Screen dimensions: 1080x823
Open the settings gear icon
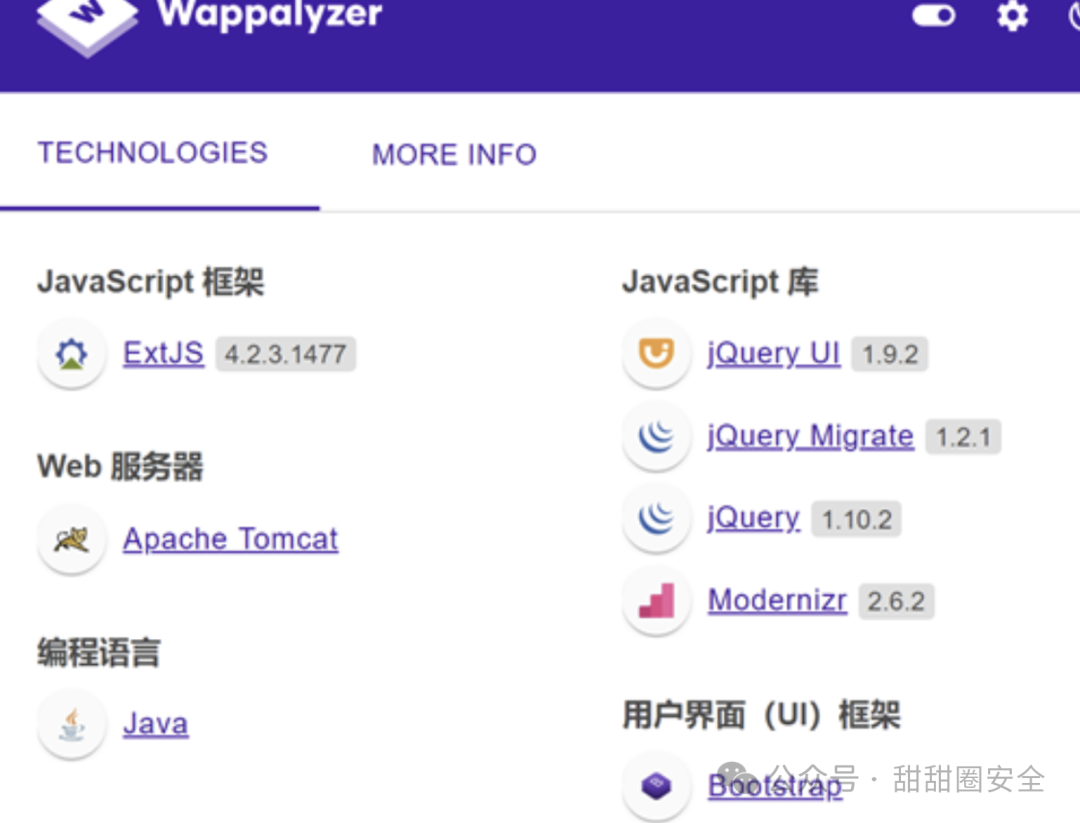tap(1012, 15)
